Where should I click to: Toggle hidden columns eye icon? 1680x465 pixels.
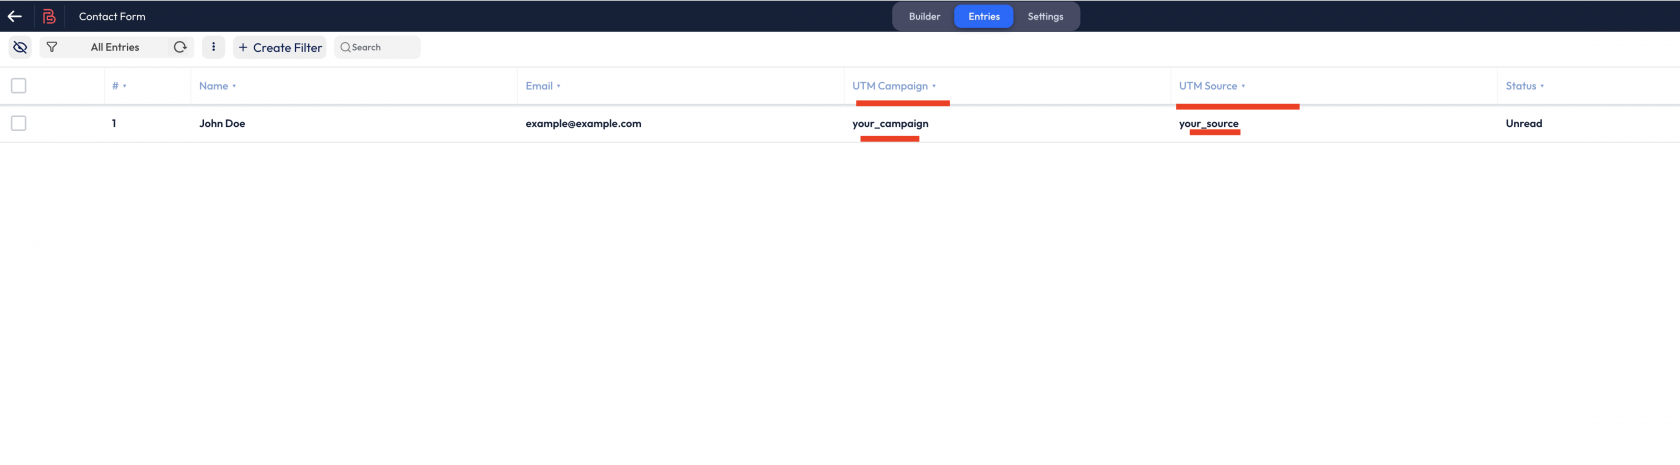coord(20,47)
